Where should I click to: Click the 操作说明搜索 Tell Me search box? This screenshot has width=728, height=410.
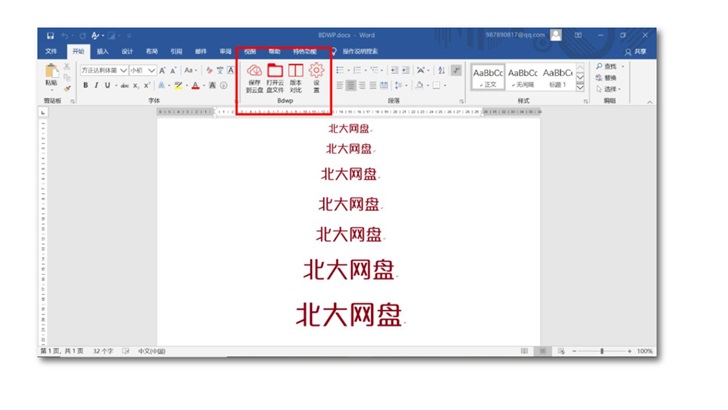point(360,52)
